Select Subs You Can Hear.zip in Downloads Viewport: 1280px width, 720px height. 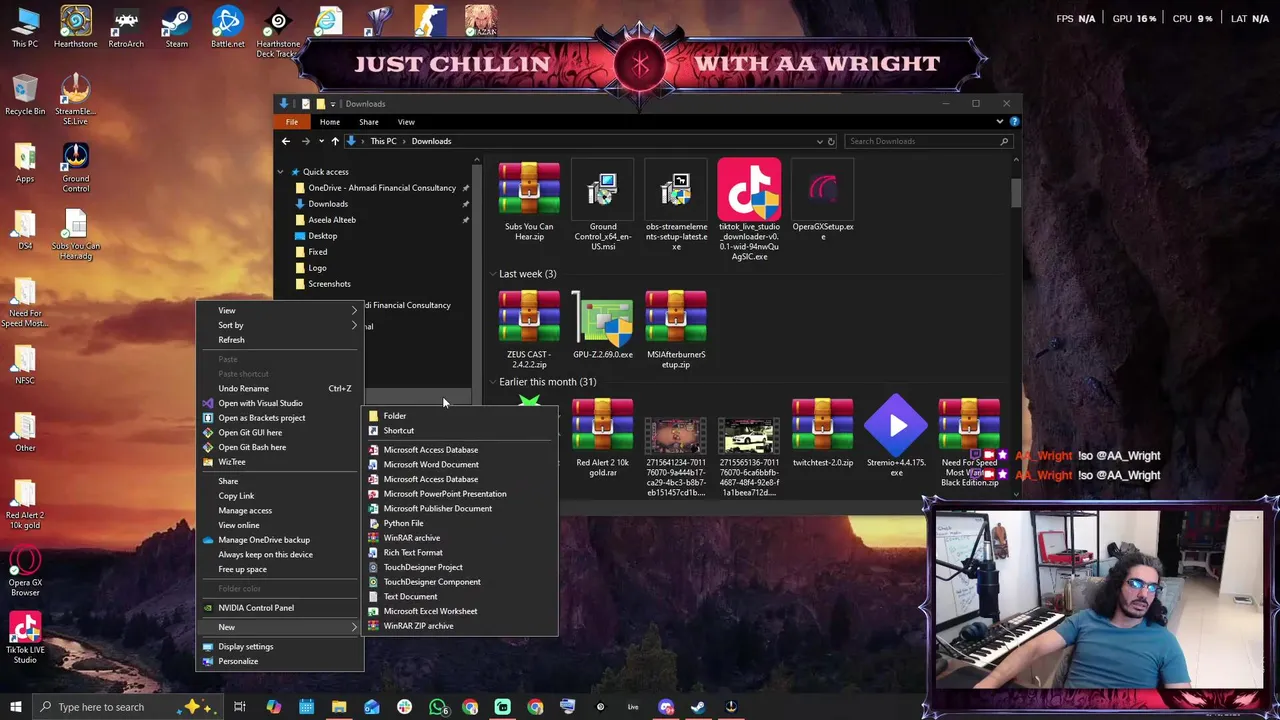coord(529,202)
